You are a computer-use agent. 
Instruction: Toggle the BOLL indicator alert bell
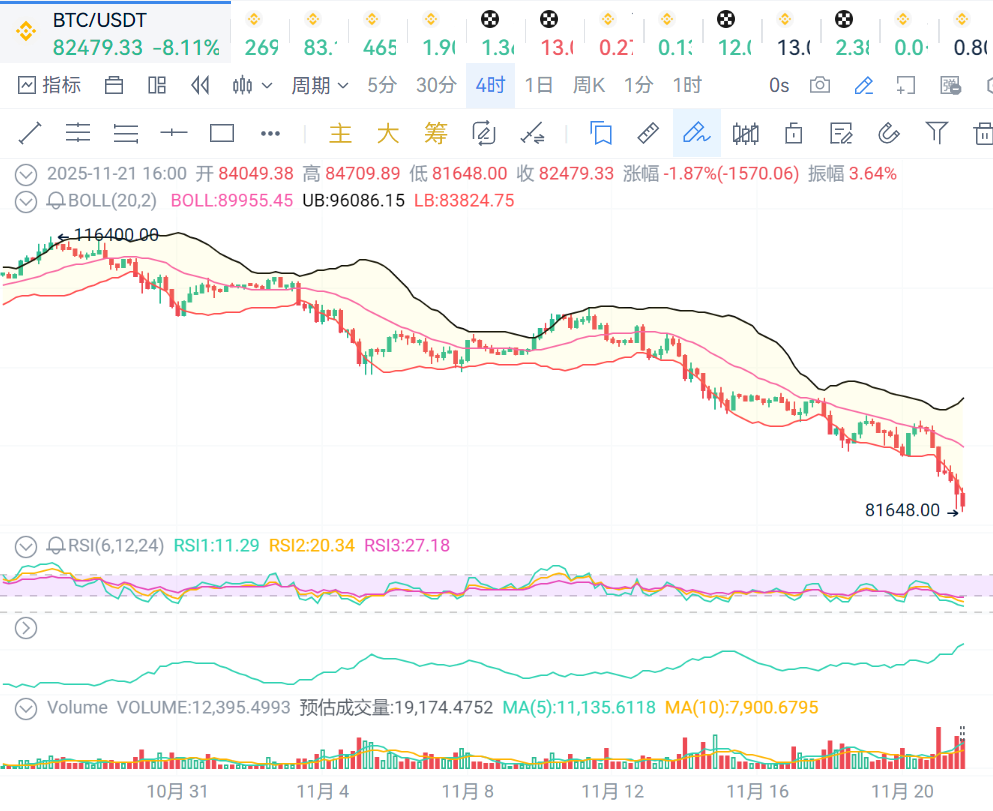(56, 201)
